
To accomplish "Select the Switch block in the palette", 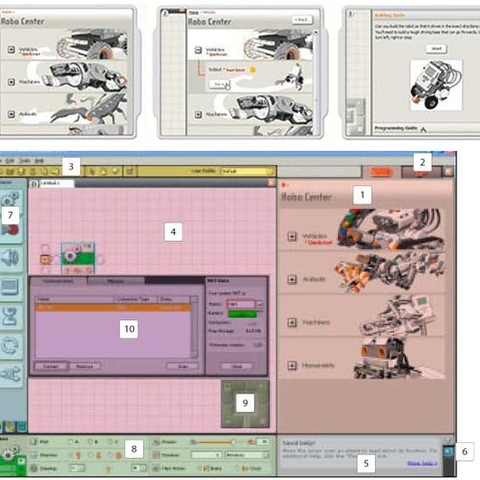I will tap(11, 374).
